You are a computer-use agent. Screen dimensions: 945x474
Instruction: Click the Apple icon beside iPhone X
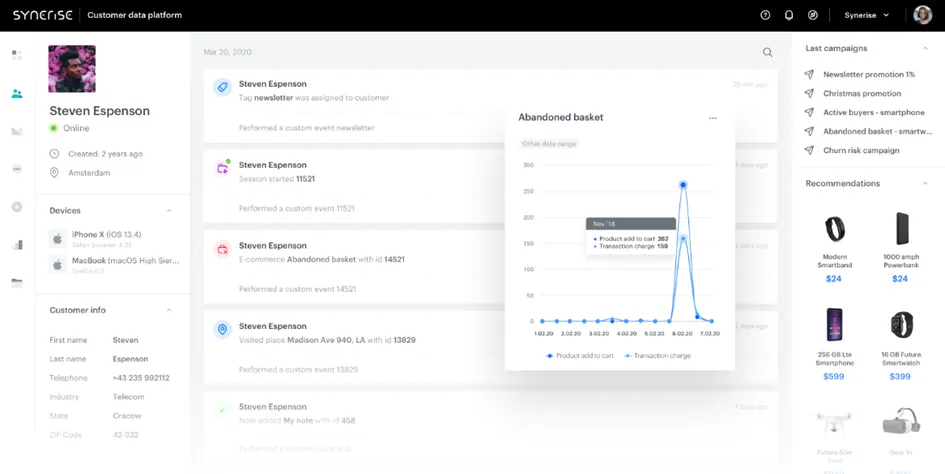[57, 239]
